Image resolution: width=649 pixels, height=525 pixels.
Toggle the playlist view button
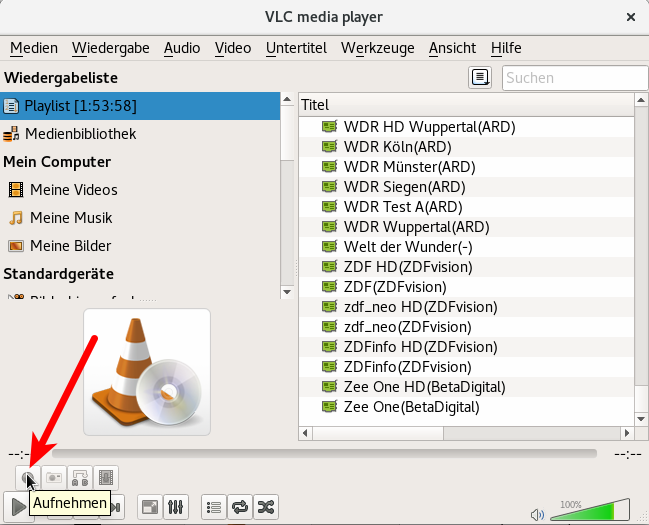coord(213,507)
